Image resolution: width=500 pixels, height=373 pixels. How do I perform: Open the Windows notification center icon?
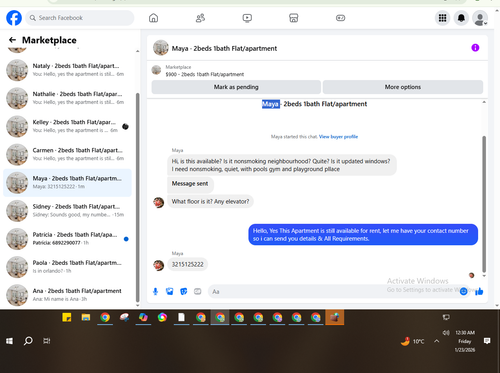point(487,341)
